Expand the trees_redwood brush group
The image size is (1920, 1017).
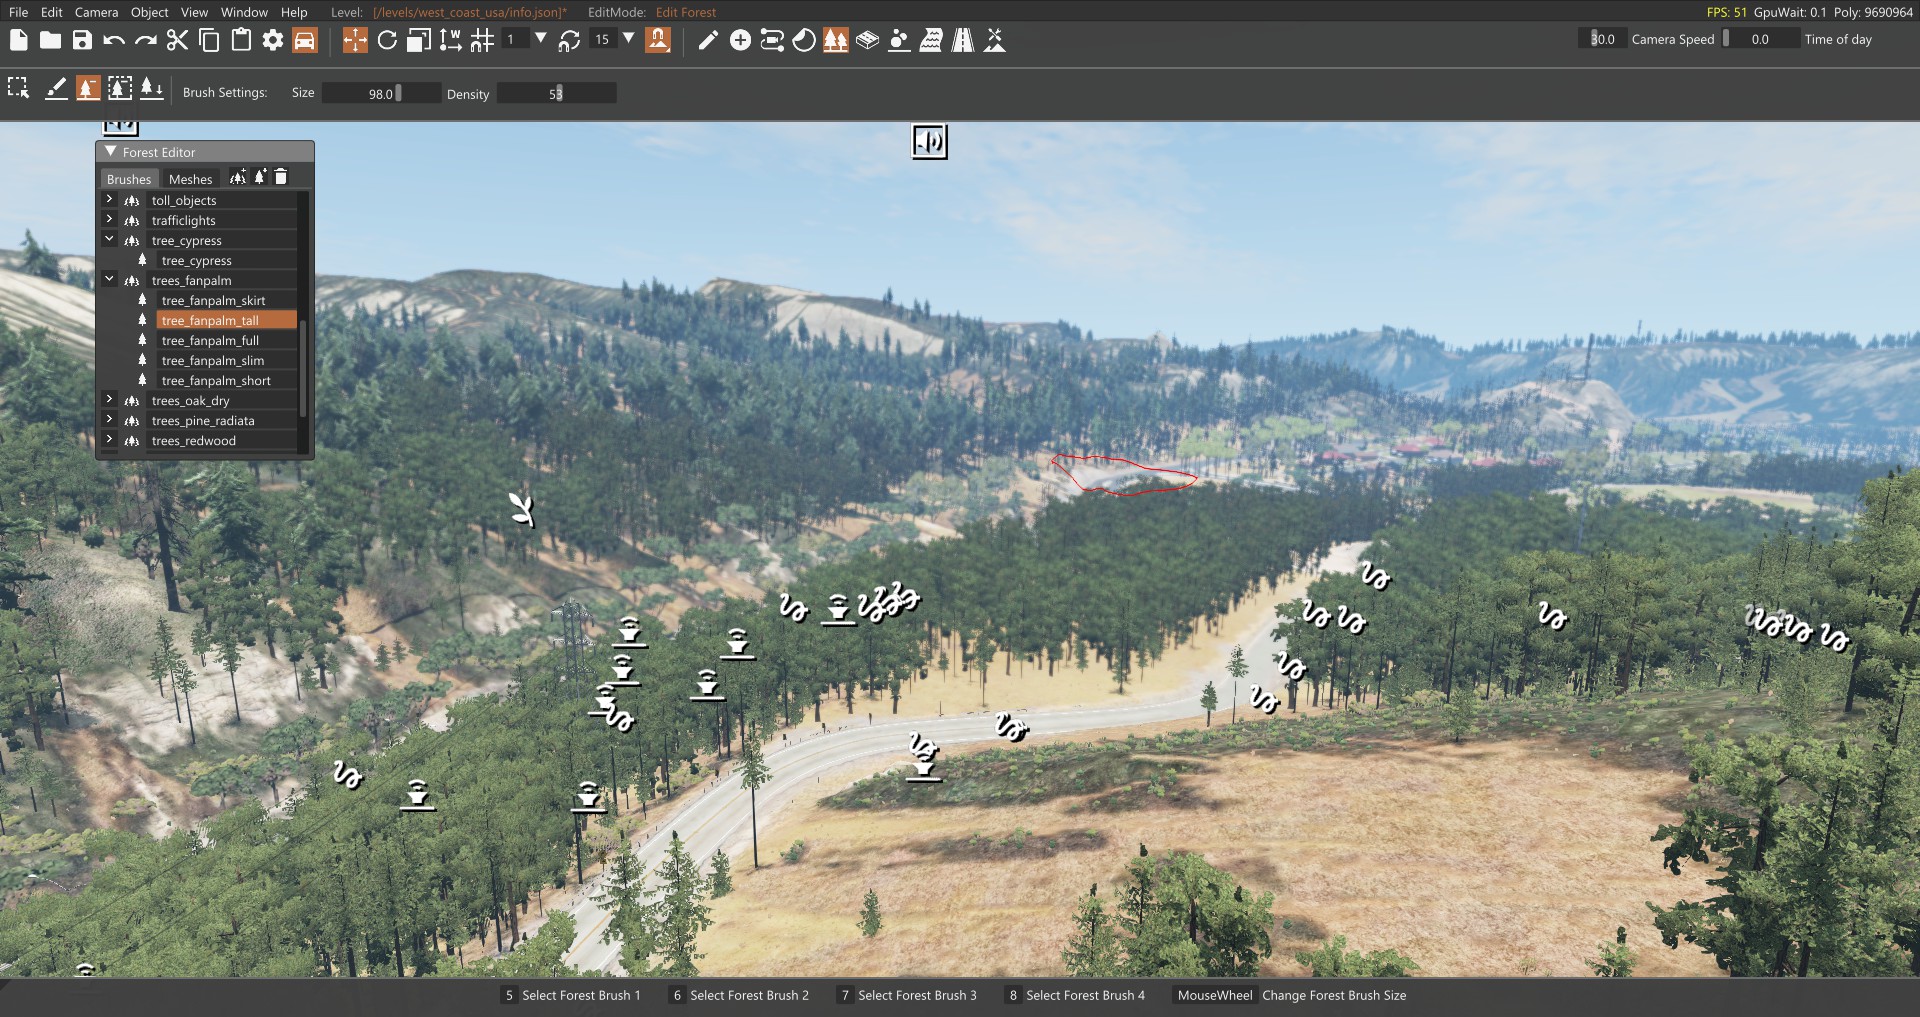[109, 439]
